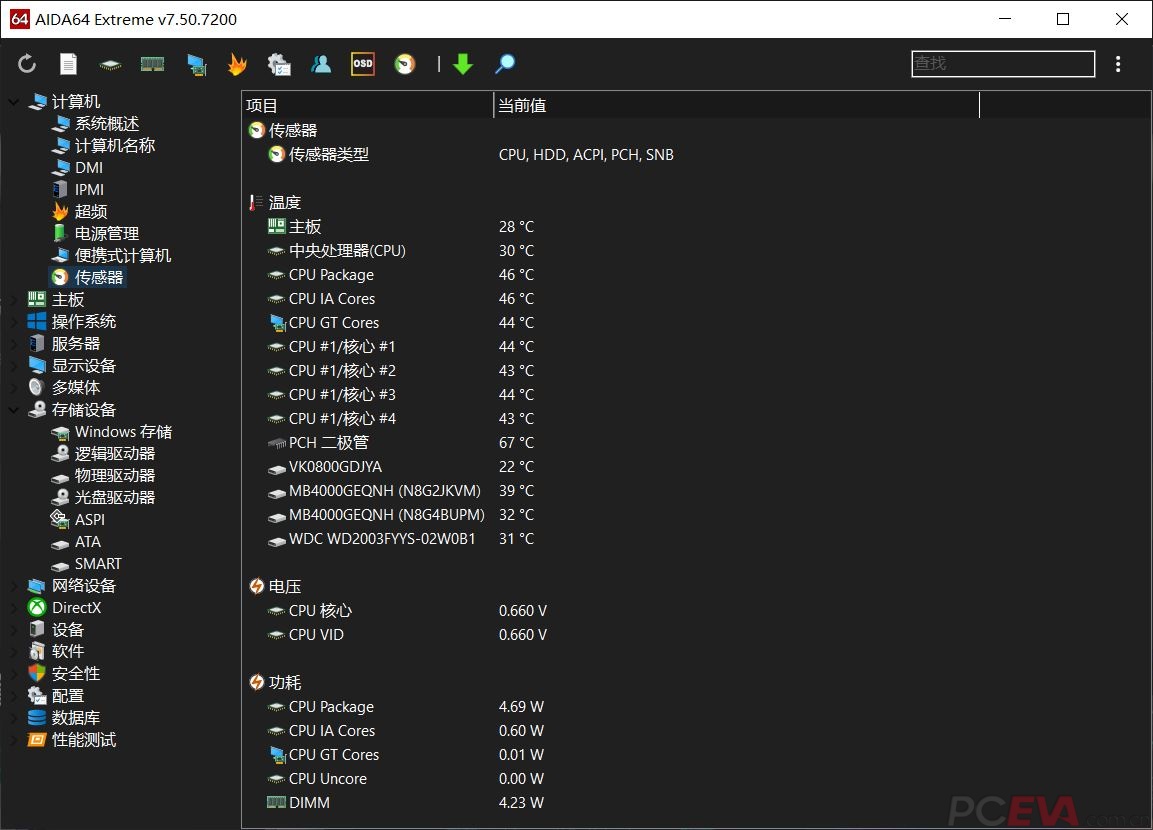Image resolution: width=1153 pixels, height=830 pixels.
Task: Expand the 服务器 tree node
Action: pyautogui.click(x=14, y=343)
